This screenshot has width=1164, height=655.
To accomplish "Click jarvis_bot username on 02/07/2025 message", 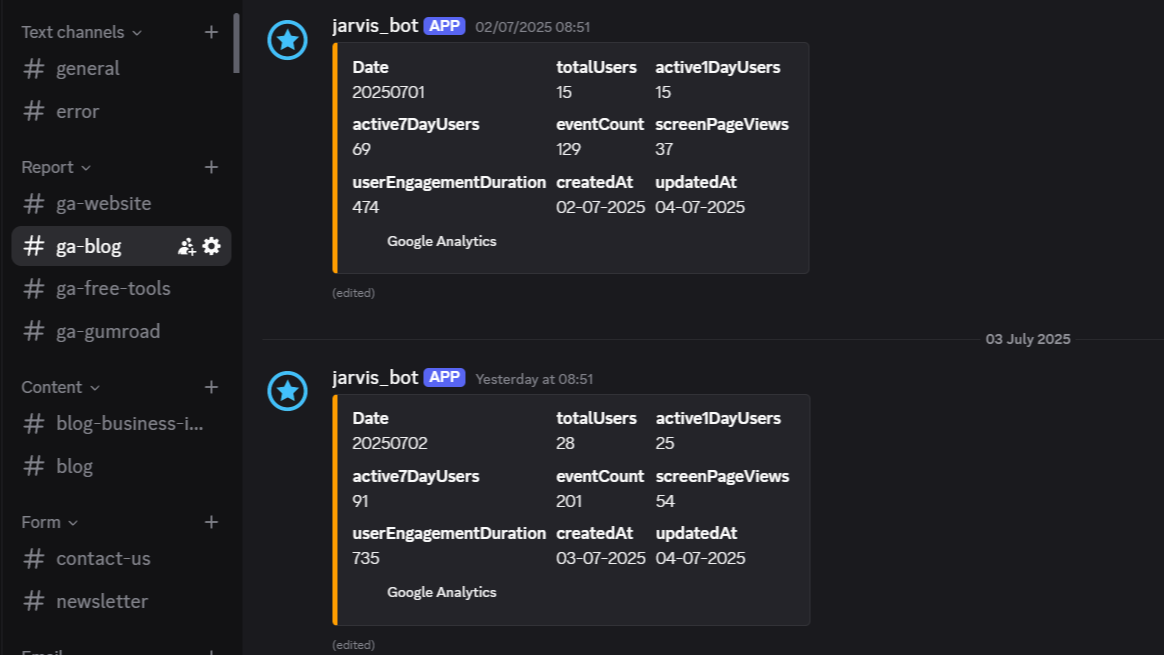I will [x=375, y=26].
